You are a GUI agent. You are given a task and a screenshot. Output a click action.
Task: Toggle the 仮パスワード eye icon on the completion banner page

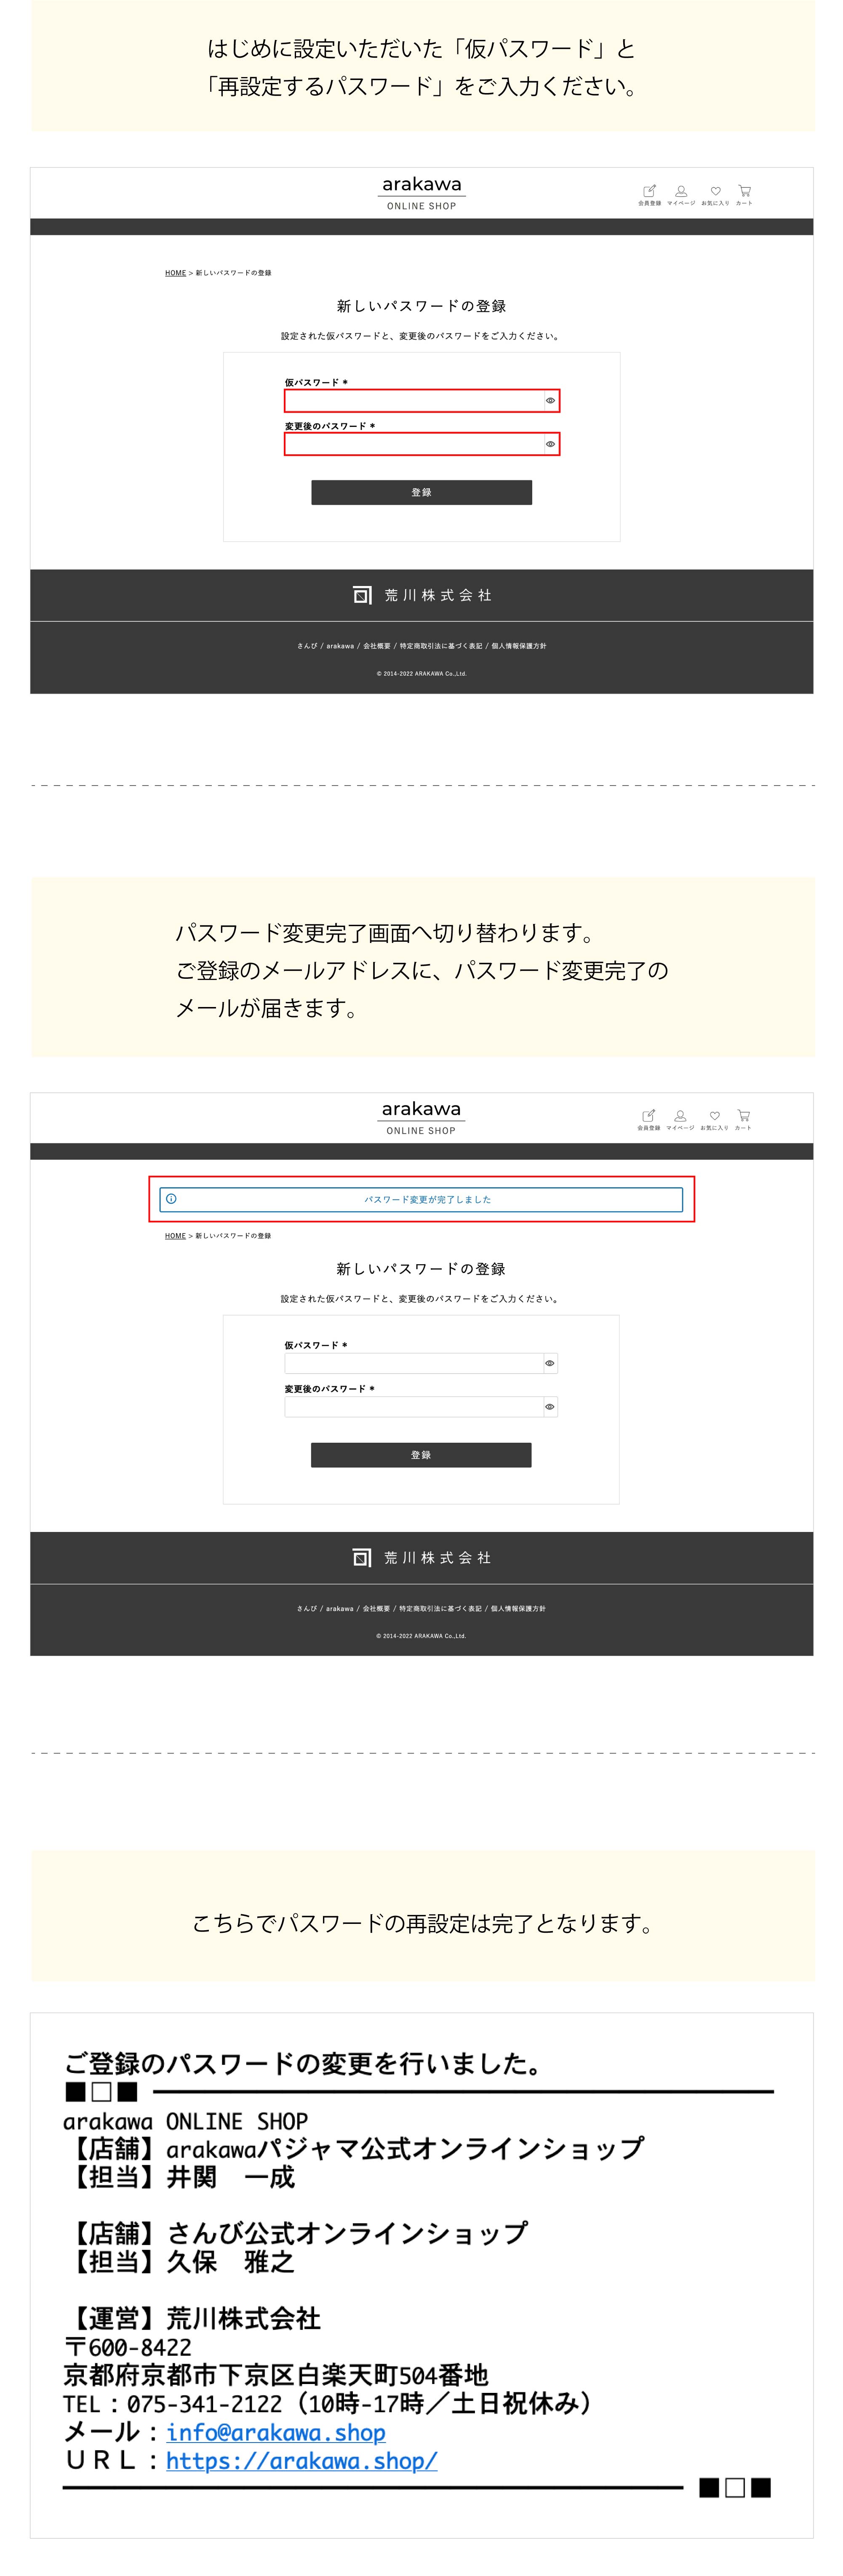(x=549, y=1363)
